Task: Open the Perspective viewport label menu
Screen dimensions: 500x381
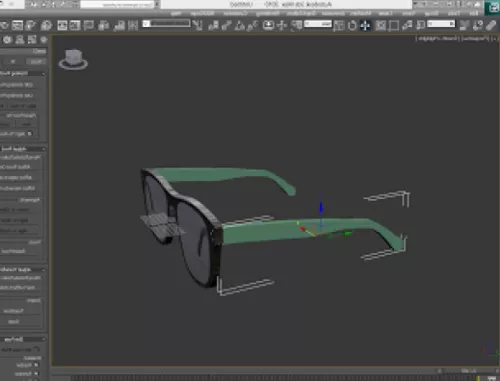Action: tap(475, 39)
